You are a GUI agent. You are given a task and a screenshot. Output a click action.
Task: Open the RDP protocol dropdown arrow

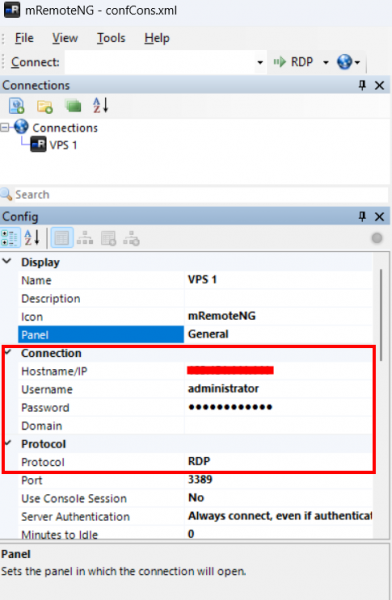326,62
